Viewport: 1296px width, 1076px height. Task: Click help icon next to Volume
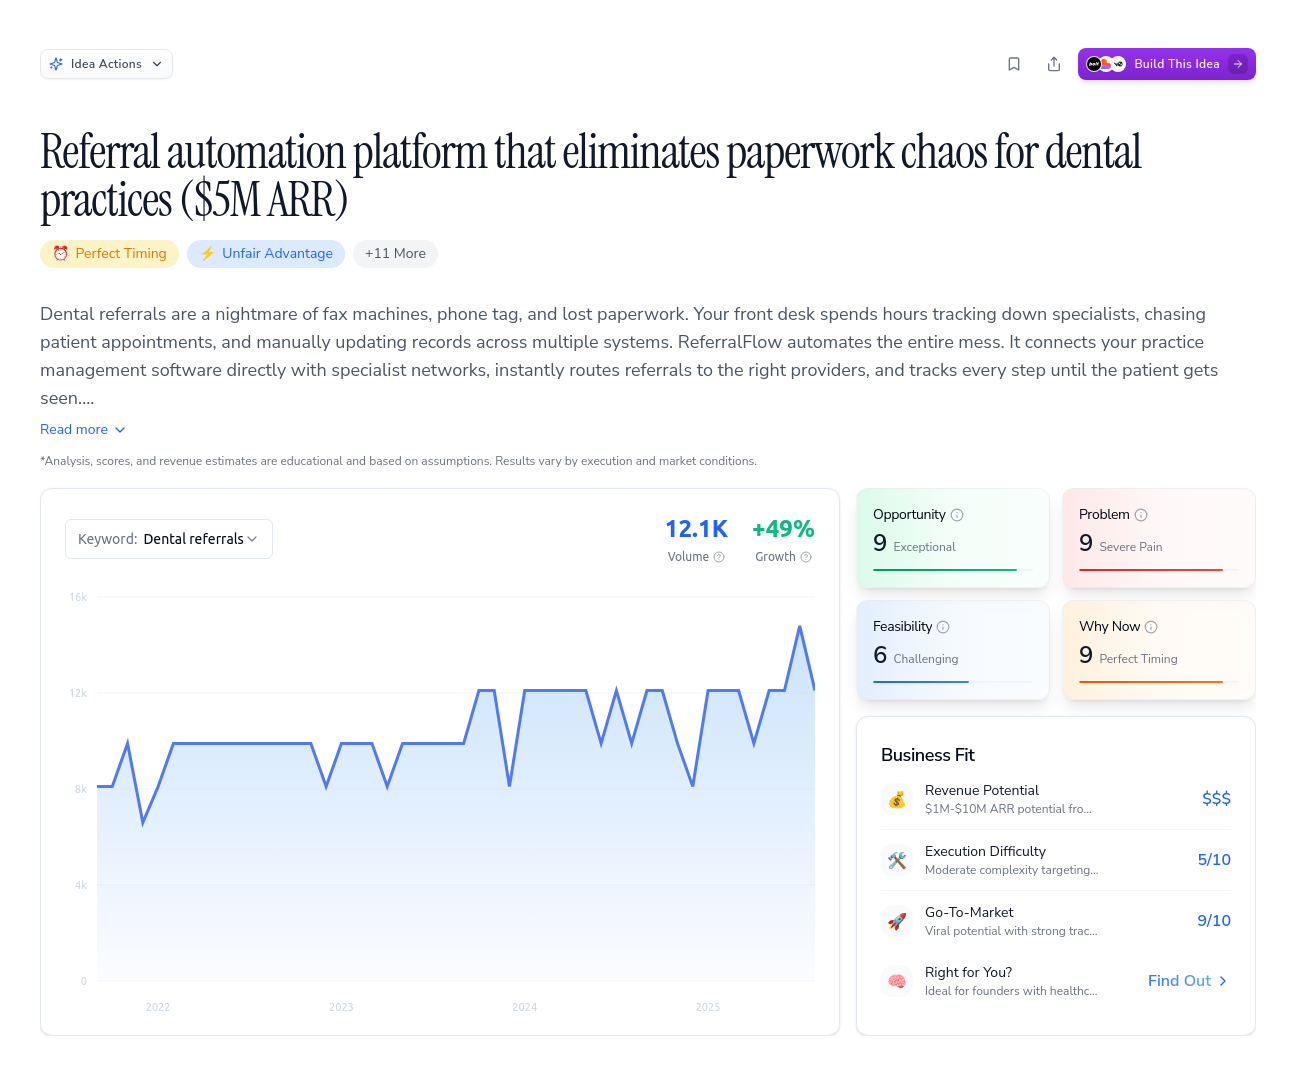pyautogui.click(x=719, y=557)
